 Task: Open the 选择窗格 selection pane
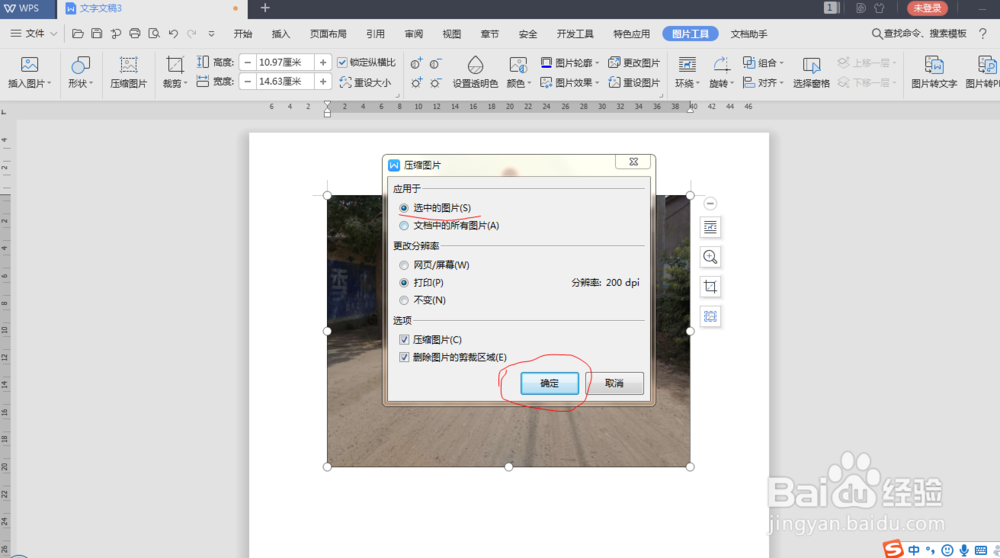tap(811, 71)
